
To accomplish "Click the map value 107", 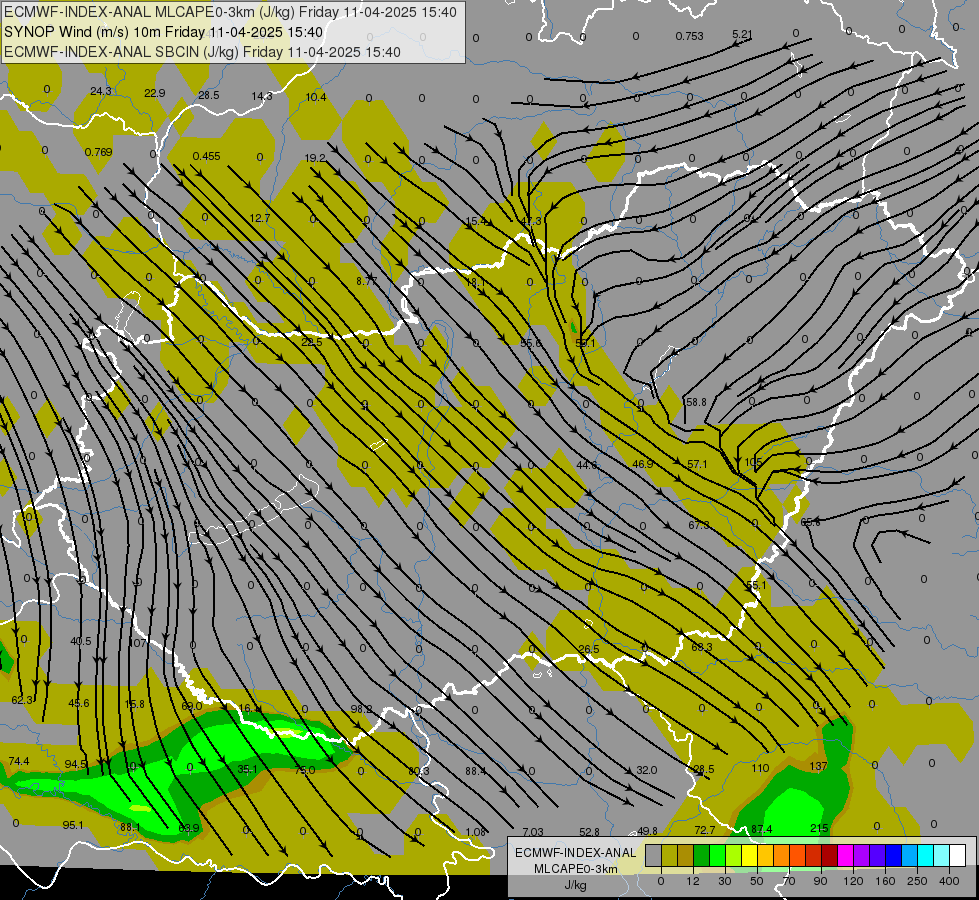I will pyautogui.click(x=137, y=643).
